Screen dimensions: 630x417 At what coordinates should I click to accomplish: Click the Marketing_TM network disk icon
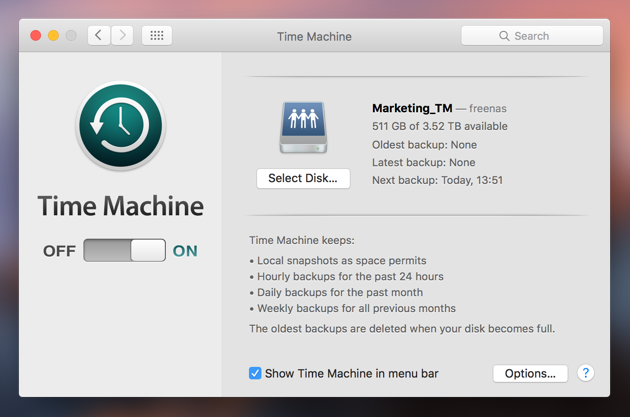(303, 128)
